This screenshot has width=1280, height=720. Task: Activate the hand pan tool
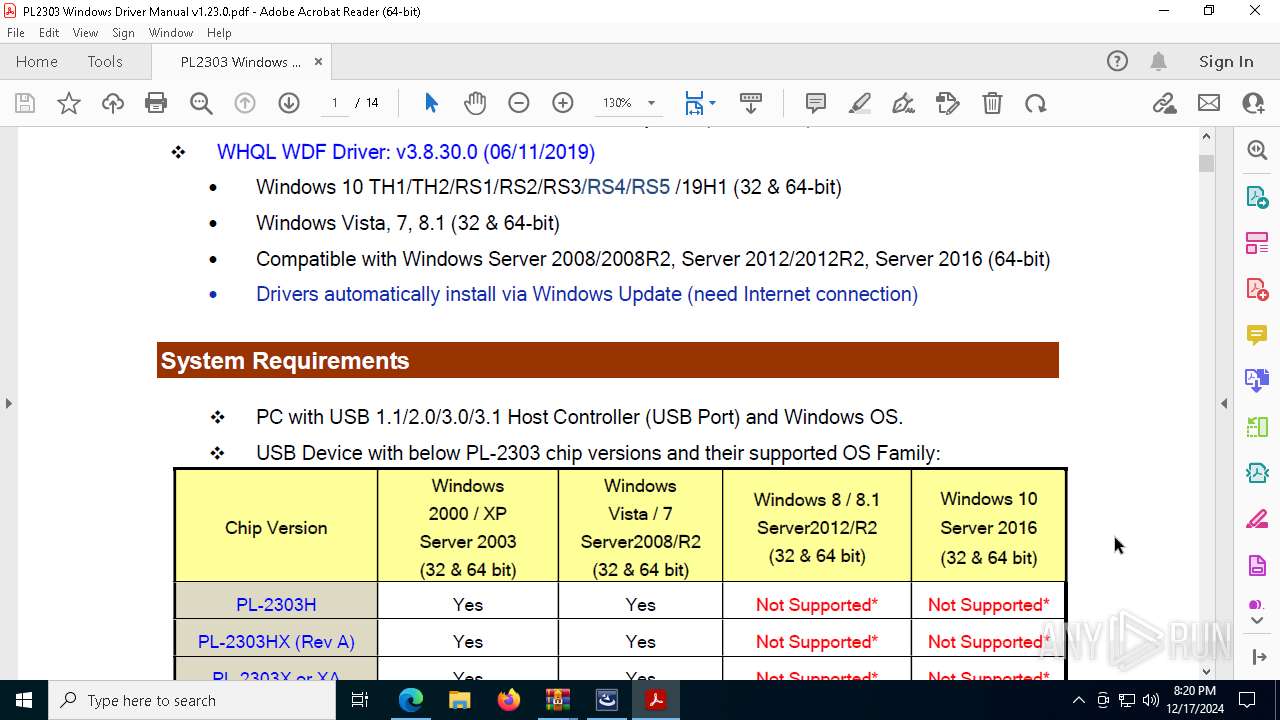pos(475,103)
